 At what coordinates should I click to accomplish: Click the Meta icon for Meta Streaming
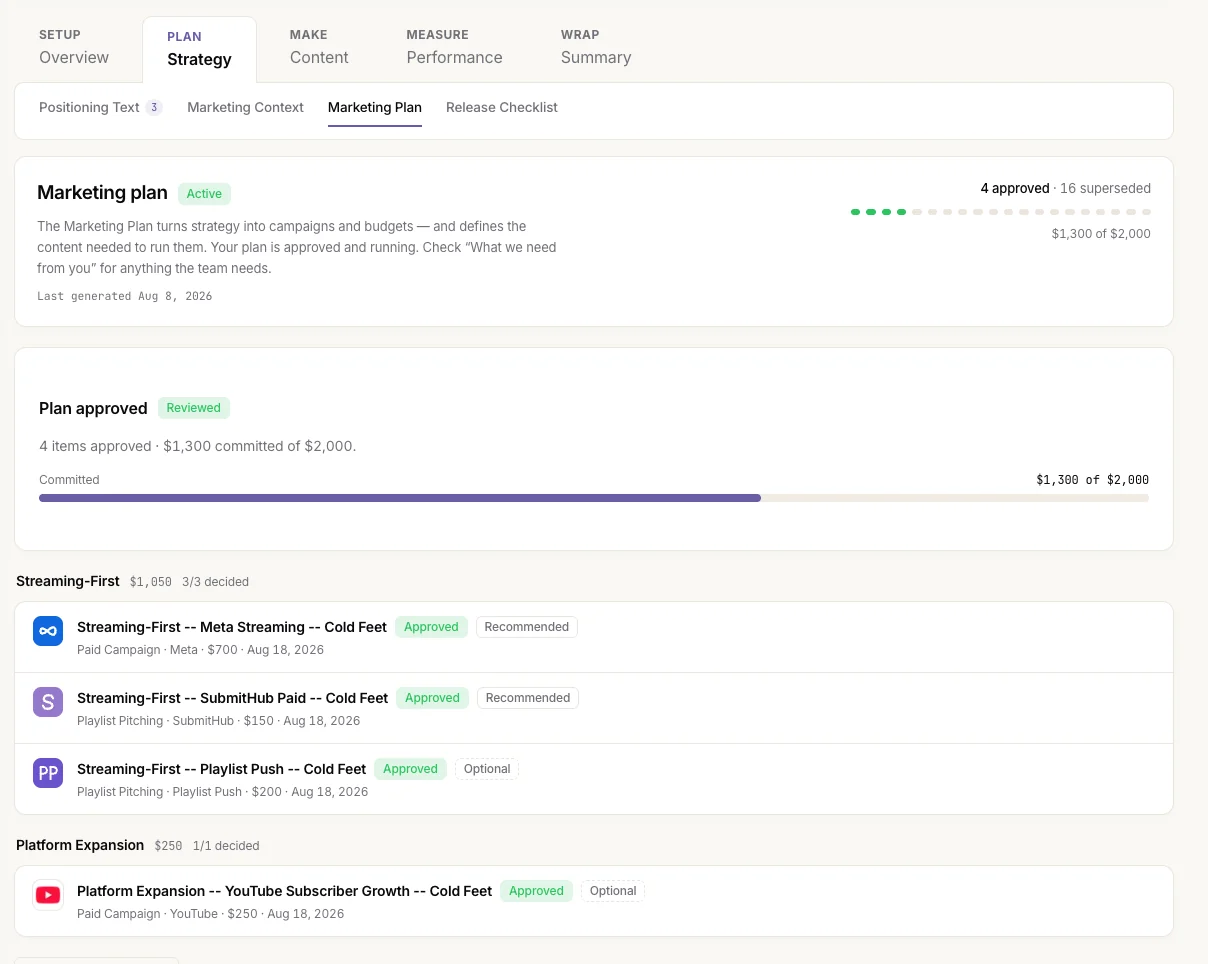[48, 631]
